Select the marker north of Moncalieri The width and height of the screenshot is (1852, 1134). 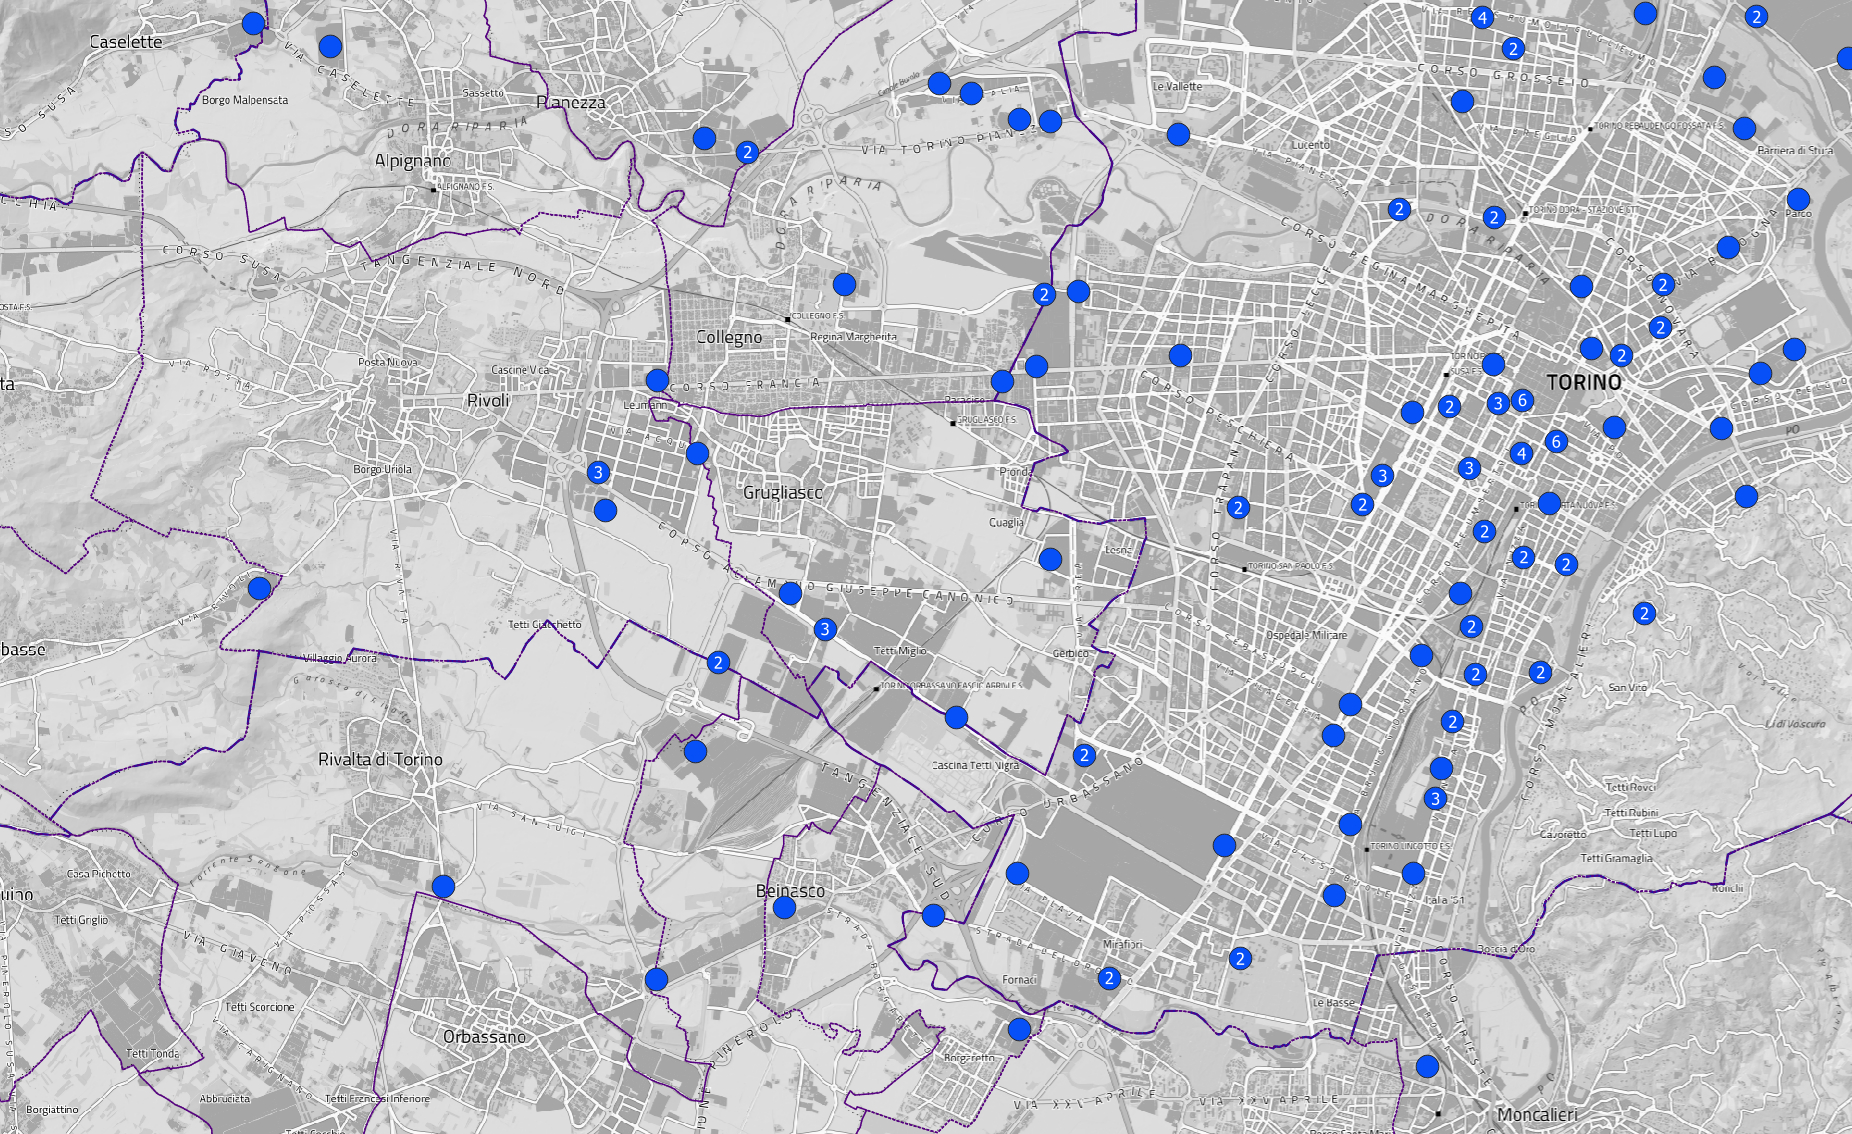tap(1427, 1066)
